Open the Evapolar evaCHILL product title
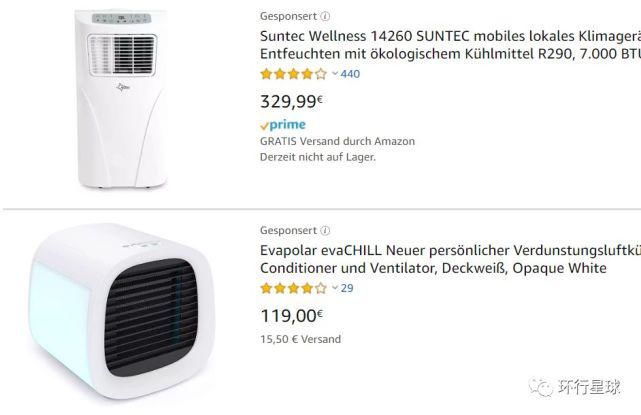The image size is (641, 415). [450, 259]
